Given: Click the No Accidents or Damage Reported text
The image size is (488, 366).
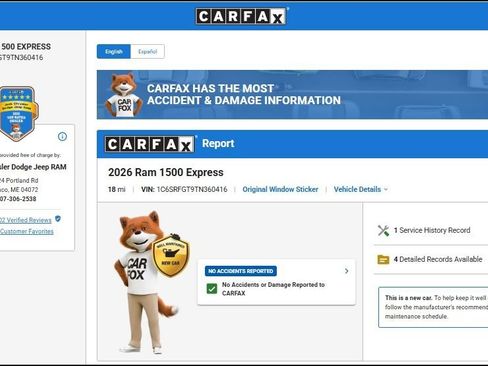Looking at the screenshot, I should 273,289.
